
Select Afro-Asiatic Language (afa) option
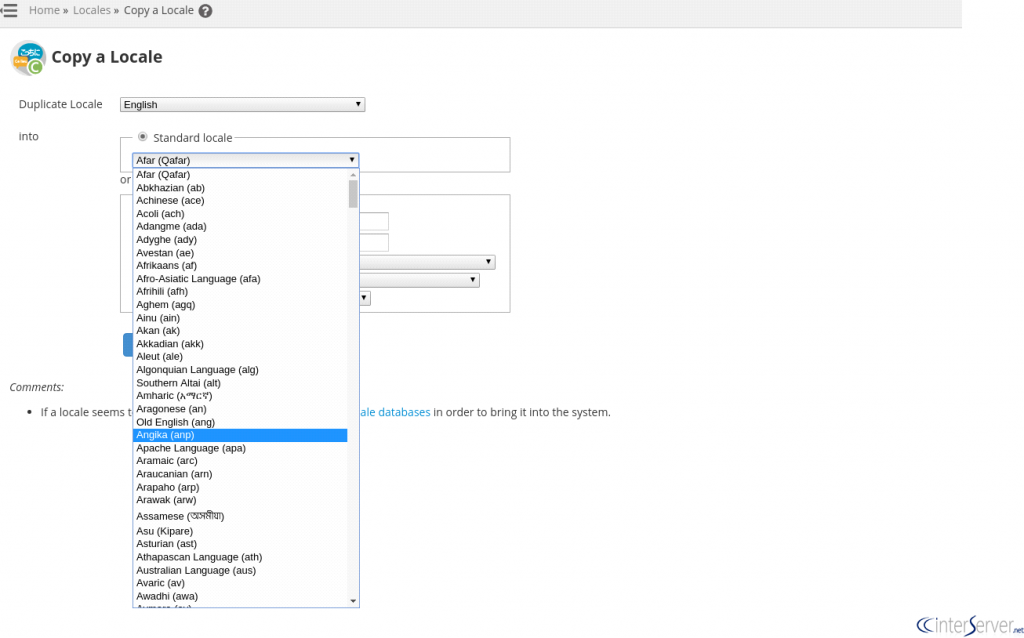(240, 279)
